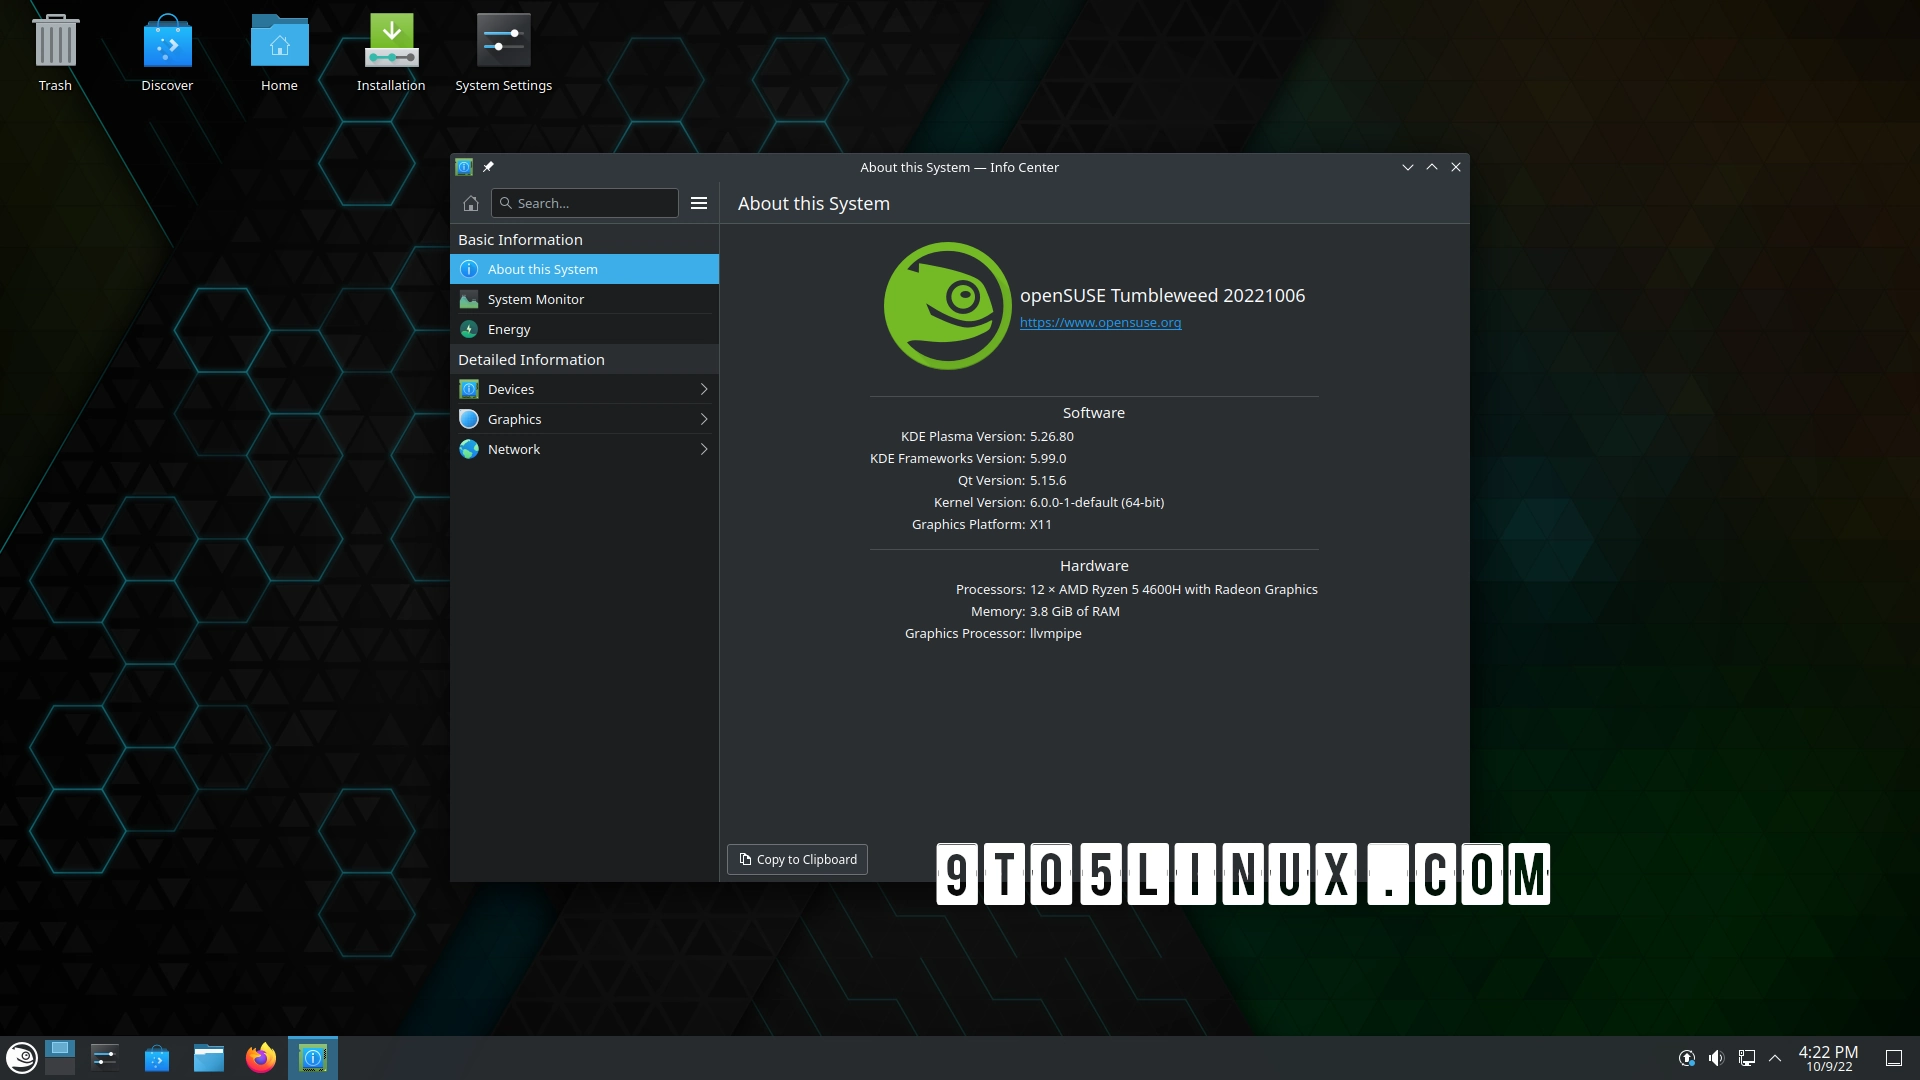Click inside the Search field
1920x1080 pixels.
coord(585,203)
